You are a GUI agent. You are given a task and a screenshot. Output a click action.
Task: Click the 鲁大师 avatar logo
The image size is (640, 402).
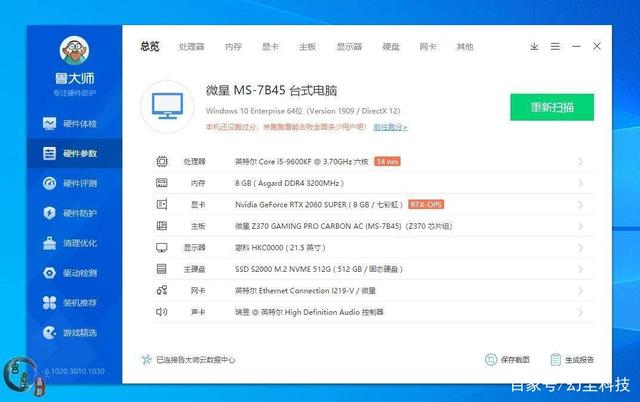coord(74,51)
